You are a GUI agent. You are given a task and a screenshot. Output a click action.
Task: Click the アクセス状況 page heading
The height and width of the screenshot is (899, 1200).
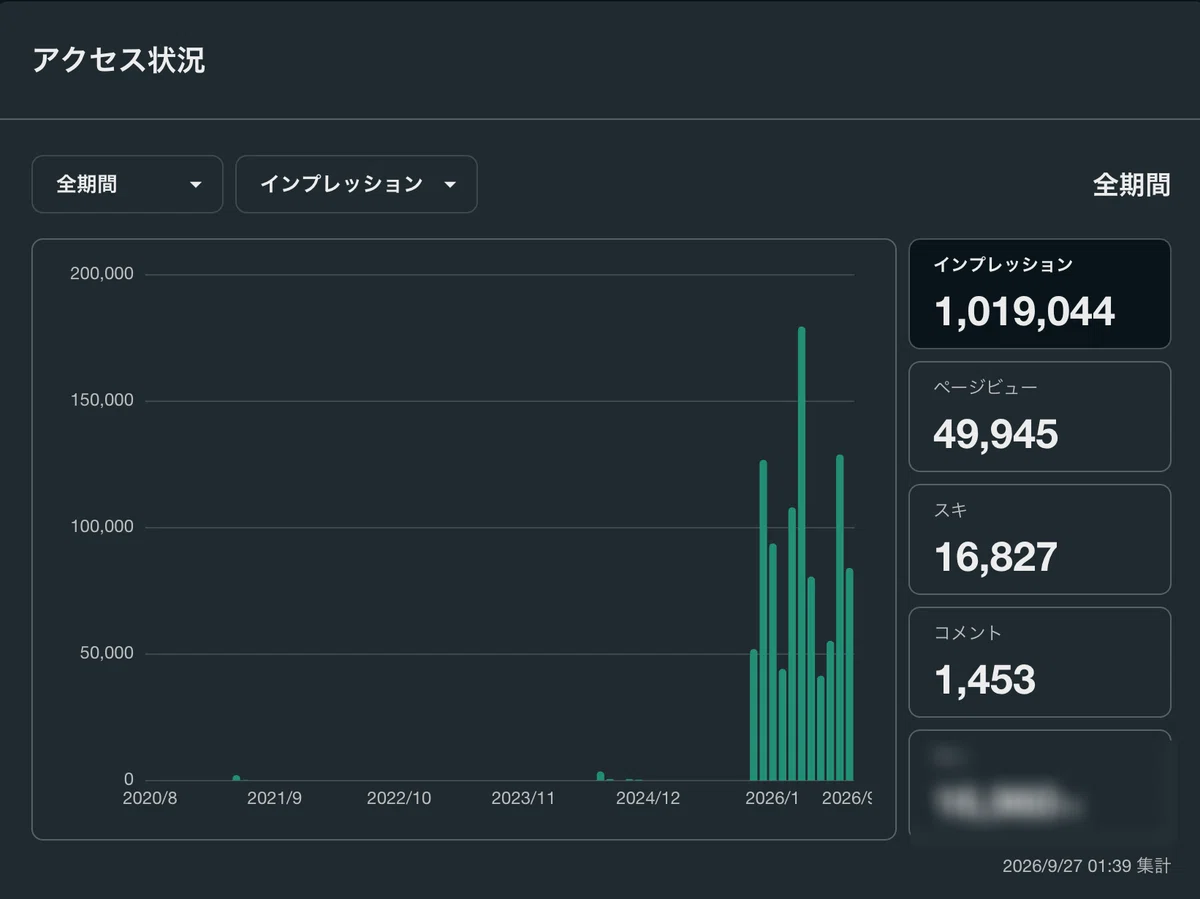[x=119, y=60]
